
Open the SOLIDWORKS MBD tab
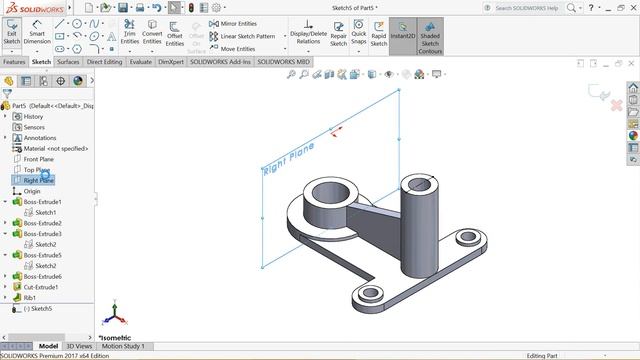tap(284, 62)
